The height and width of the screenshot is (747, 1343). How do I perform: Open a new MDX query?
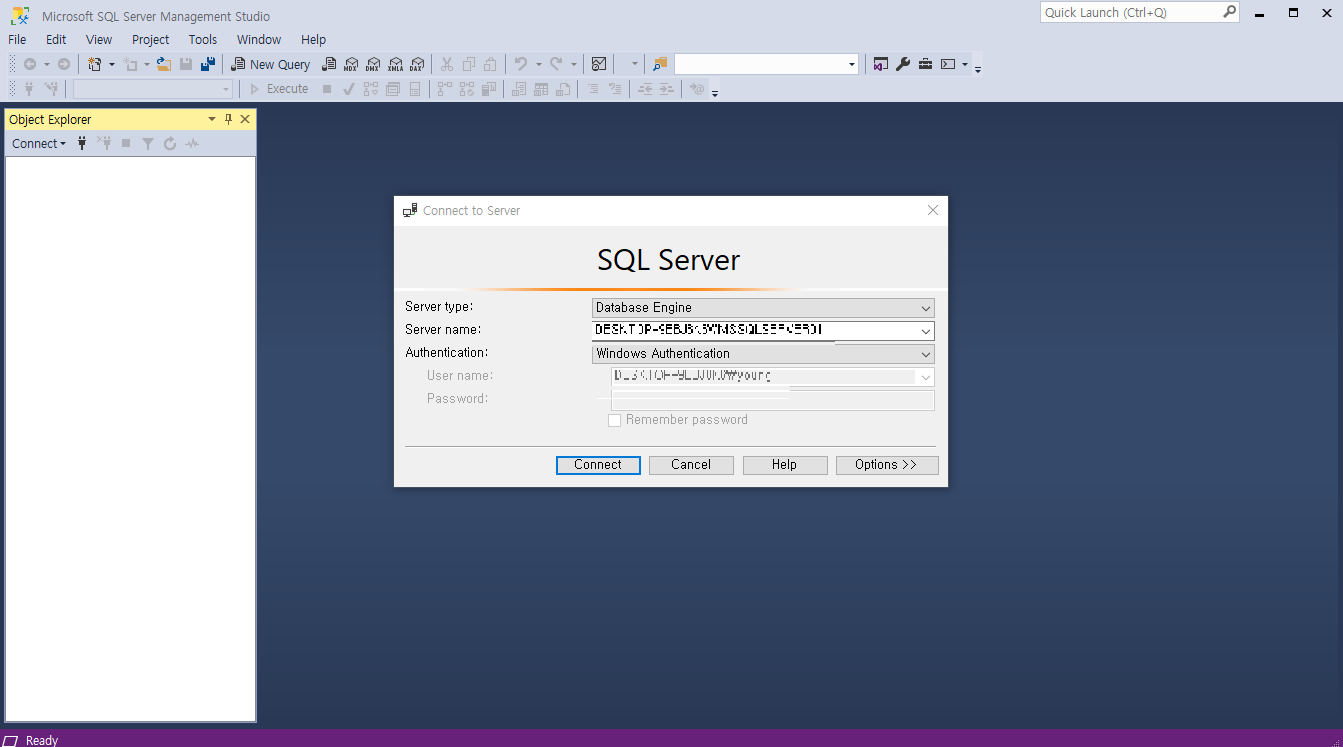pos(351,64)
